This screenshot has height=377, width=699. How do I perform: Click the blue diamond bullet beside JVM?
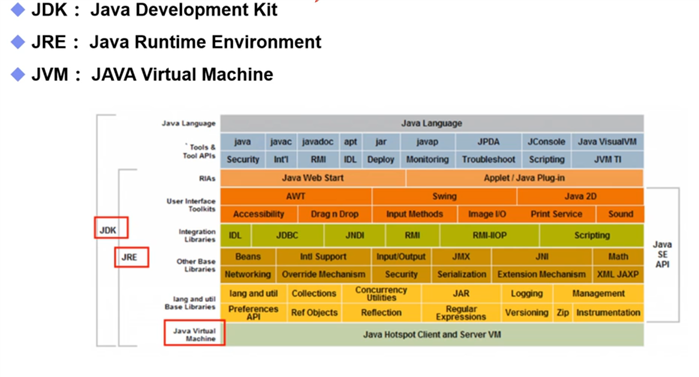coord(18,74)
